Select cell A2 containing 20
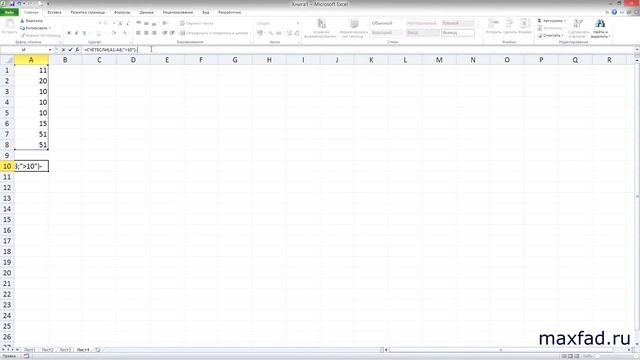This screenshot has height=360, width=640. (31, 81)
